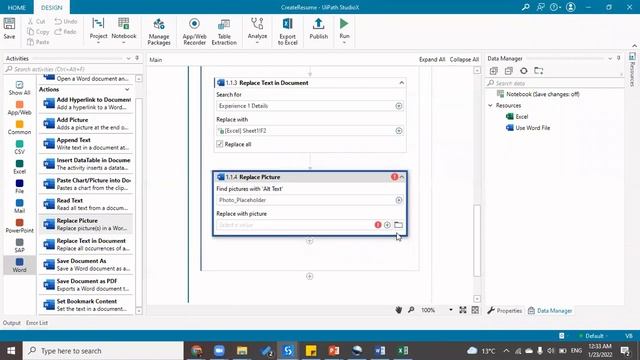Click plus icon beside [Excel] Sheet1!F2
This screenshot has width=640, height=360.
click(399, 131)
